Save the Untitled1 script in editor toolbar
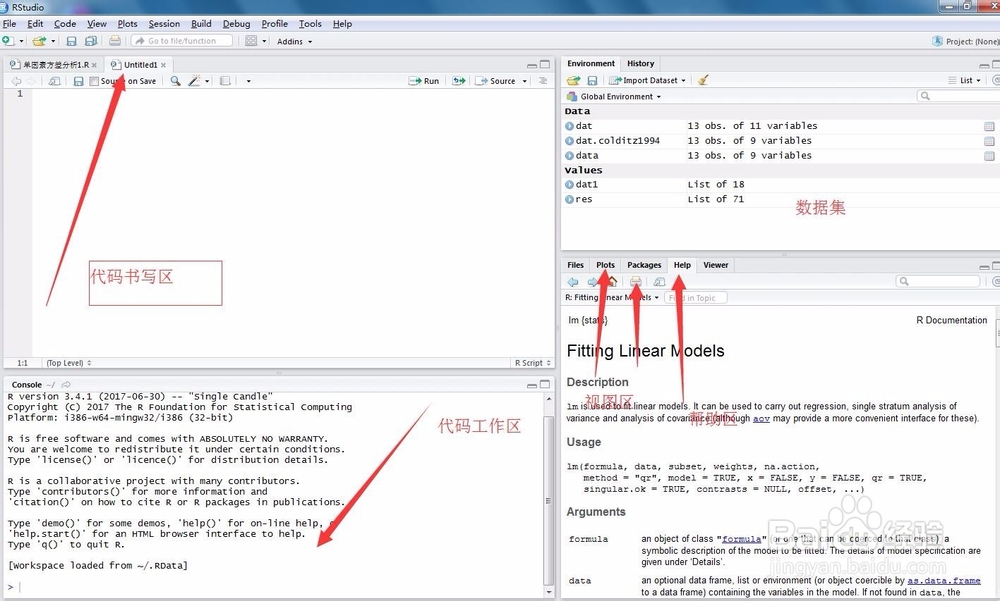The width and height of the screenshot is (1000, 601). [78, 81]
